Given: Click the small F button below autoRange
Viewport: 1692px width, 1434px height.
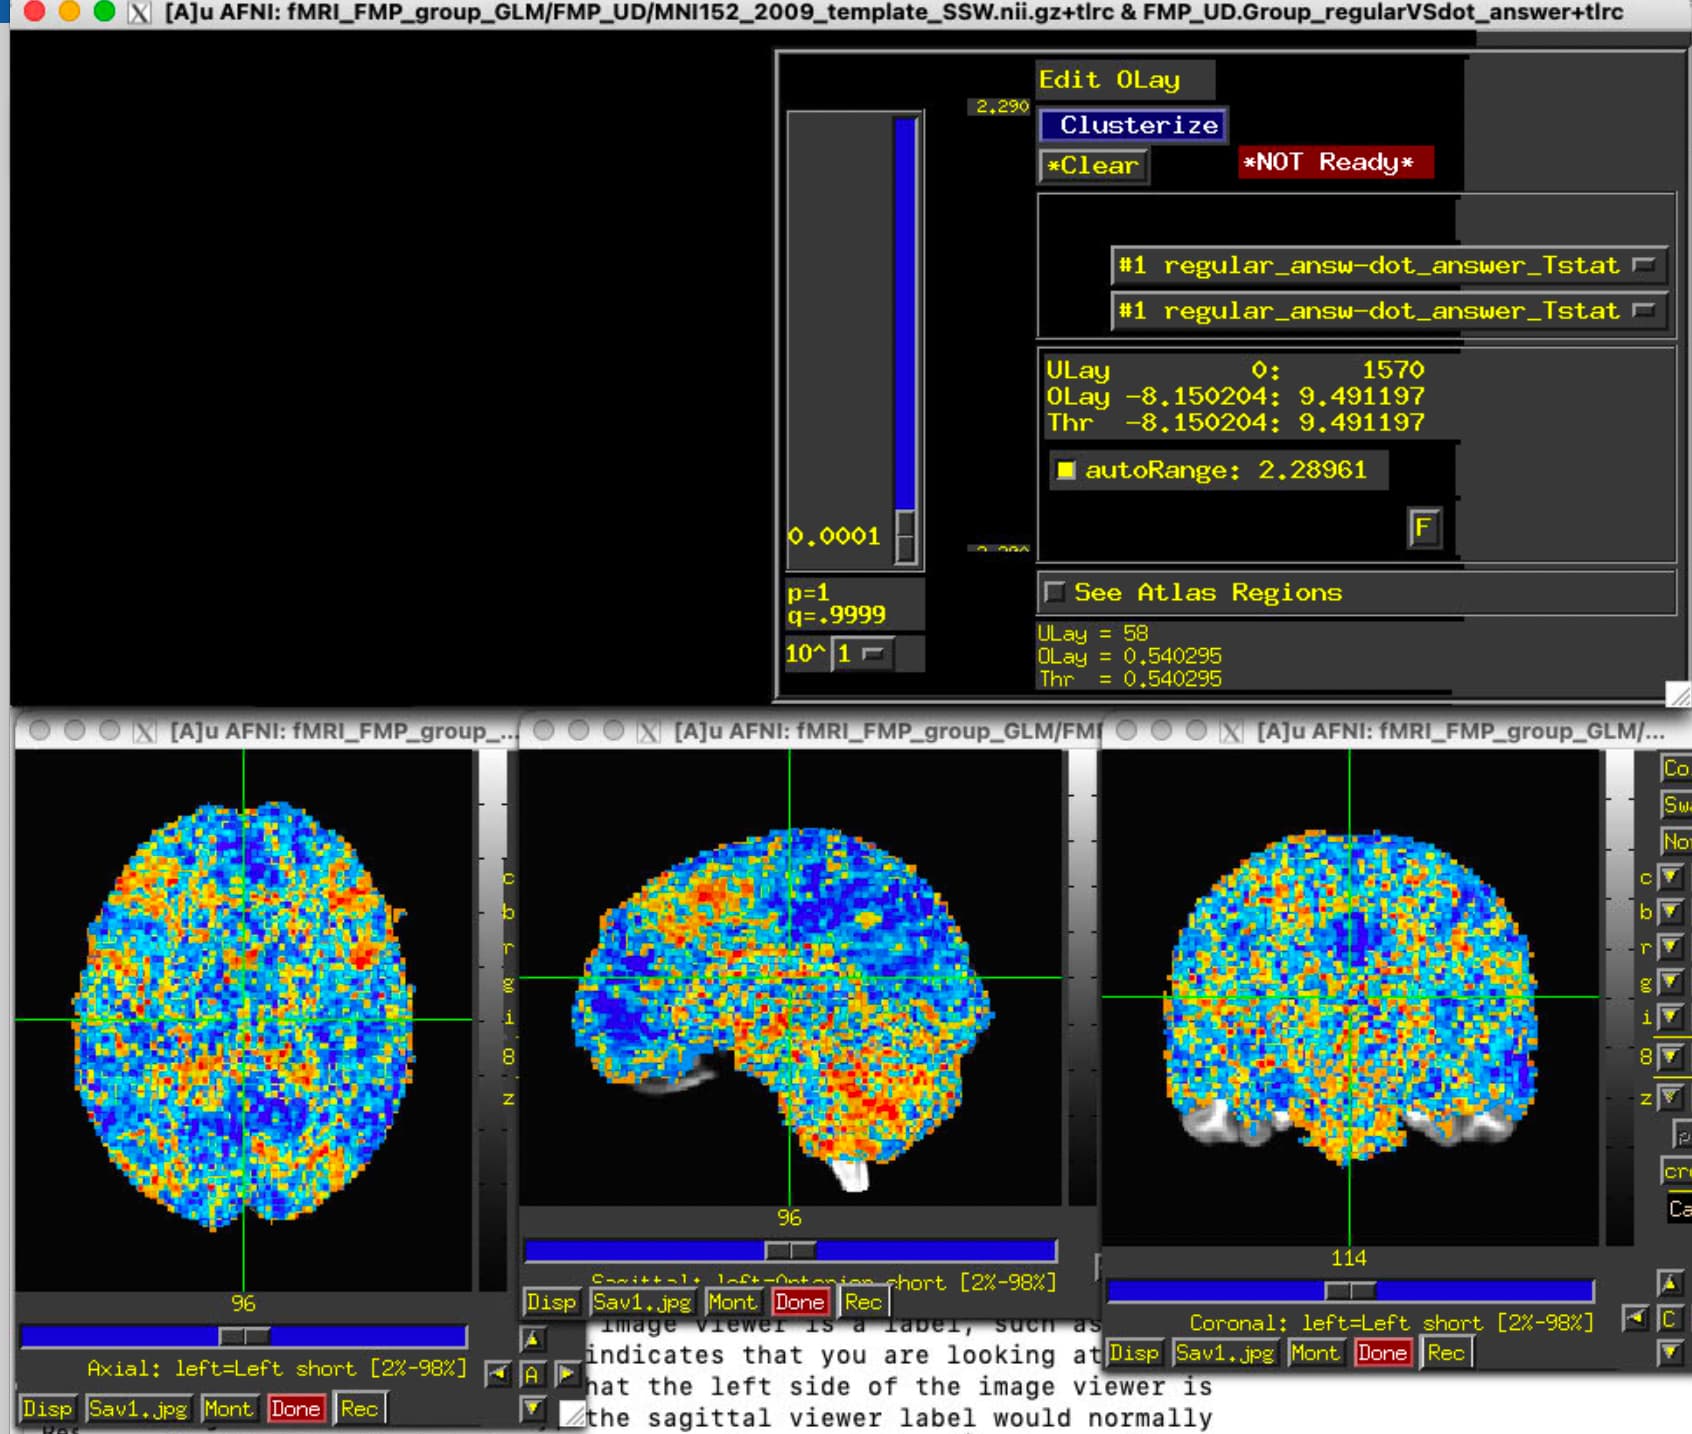Looking at the screenshot, I should point(1422,527).
